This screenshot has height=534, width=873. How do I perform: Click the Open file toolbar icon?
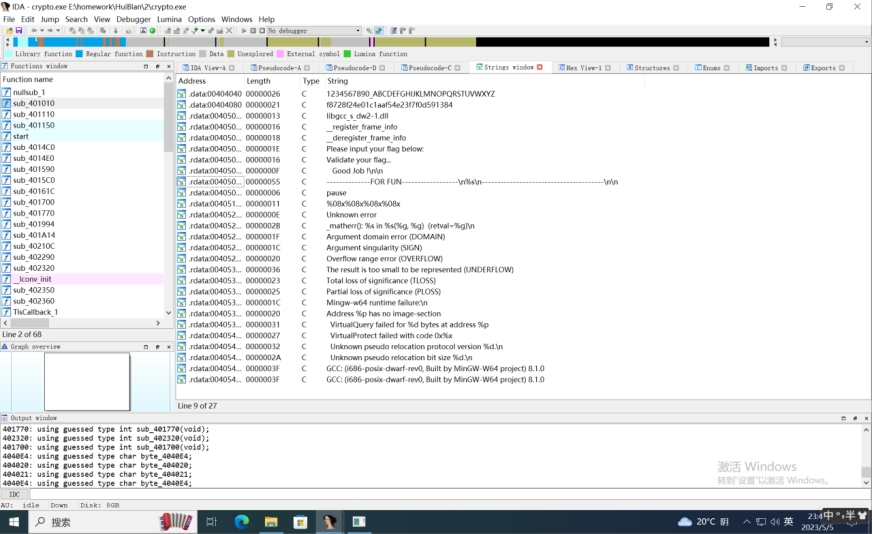(x=9, y=31)
